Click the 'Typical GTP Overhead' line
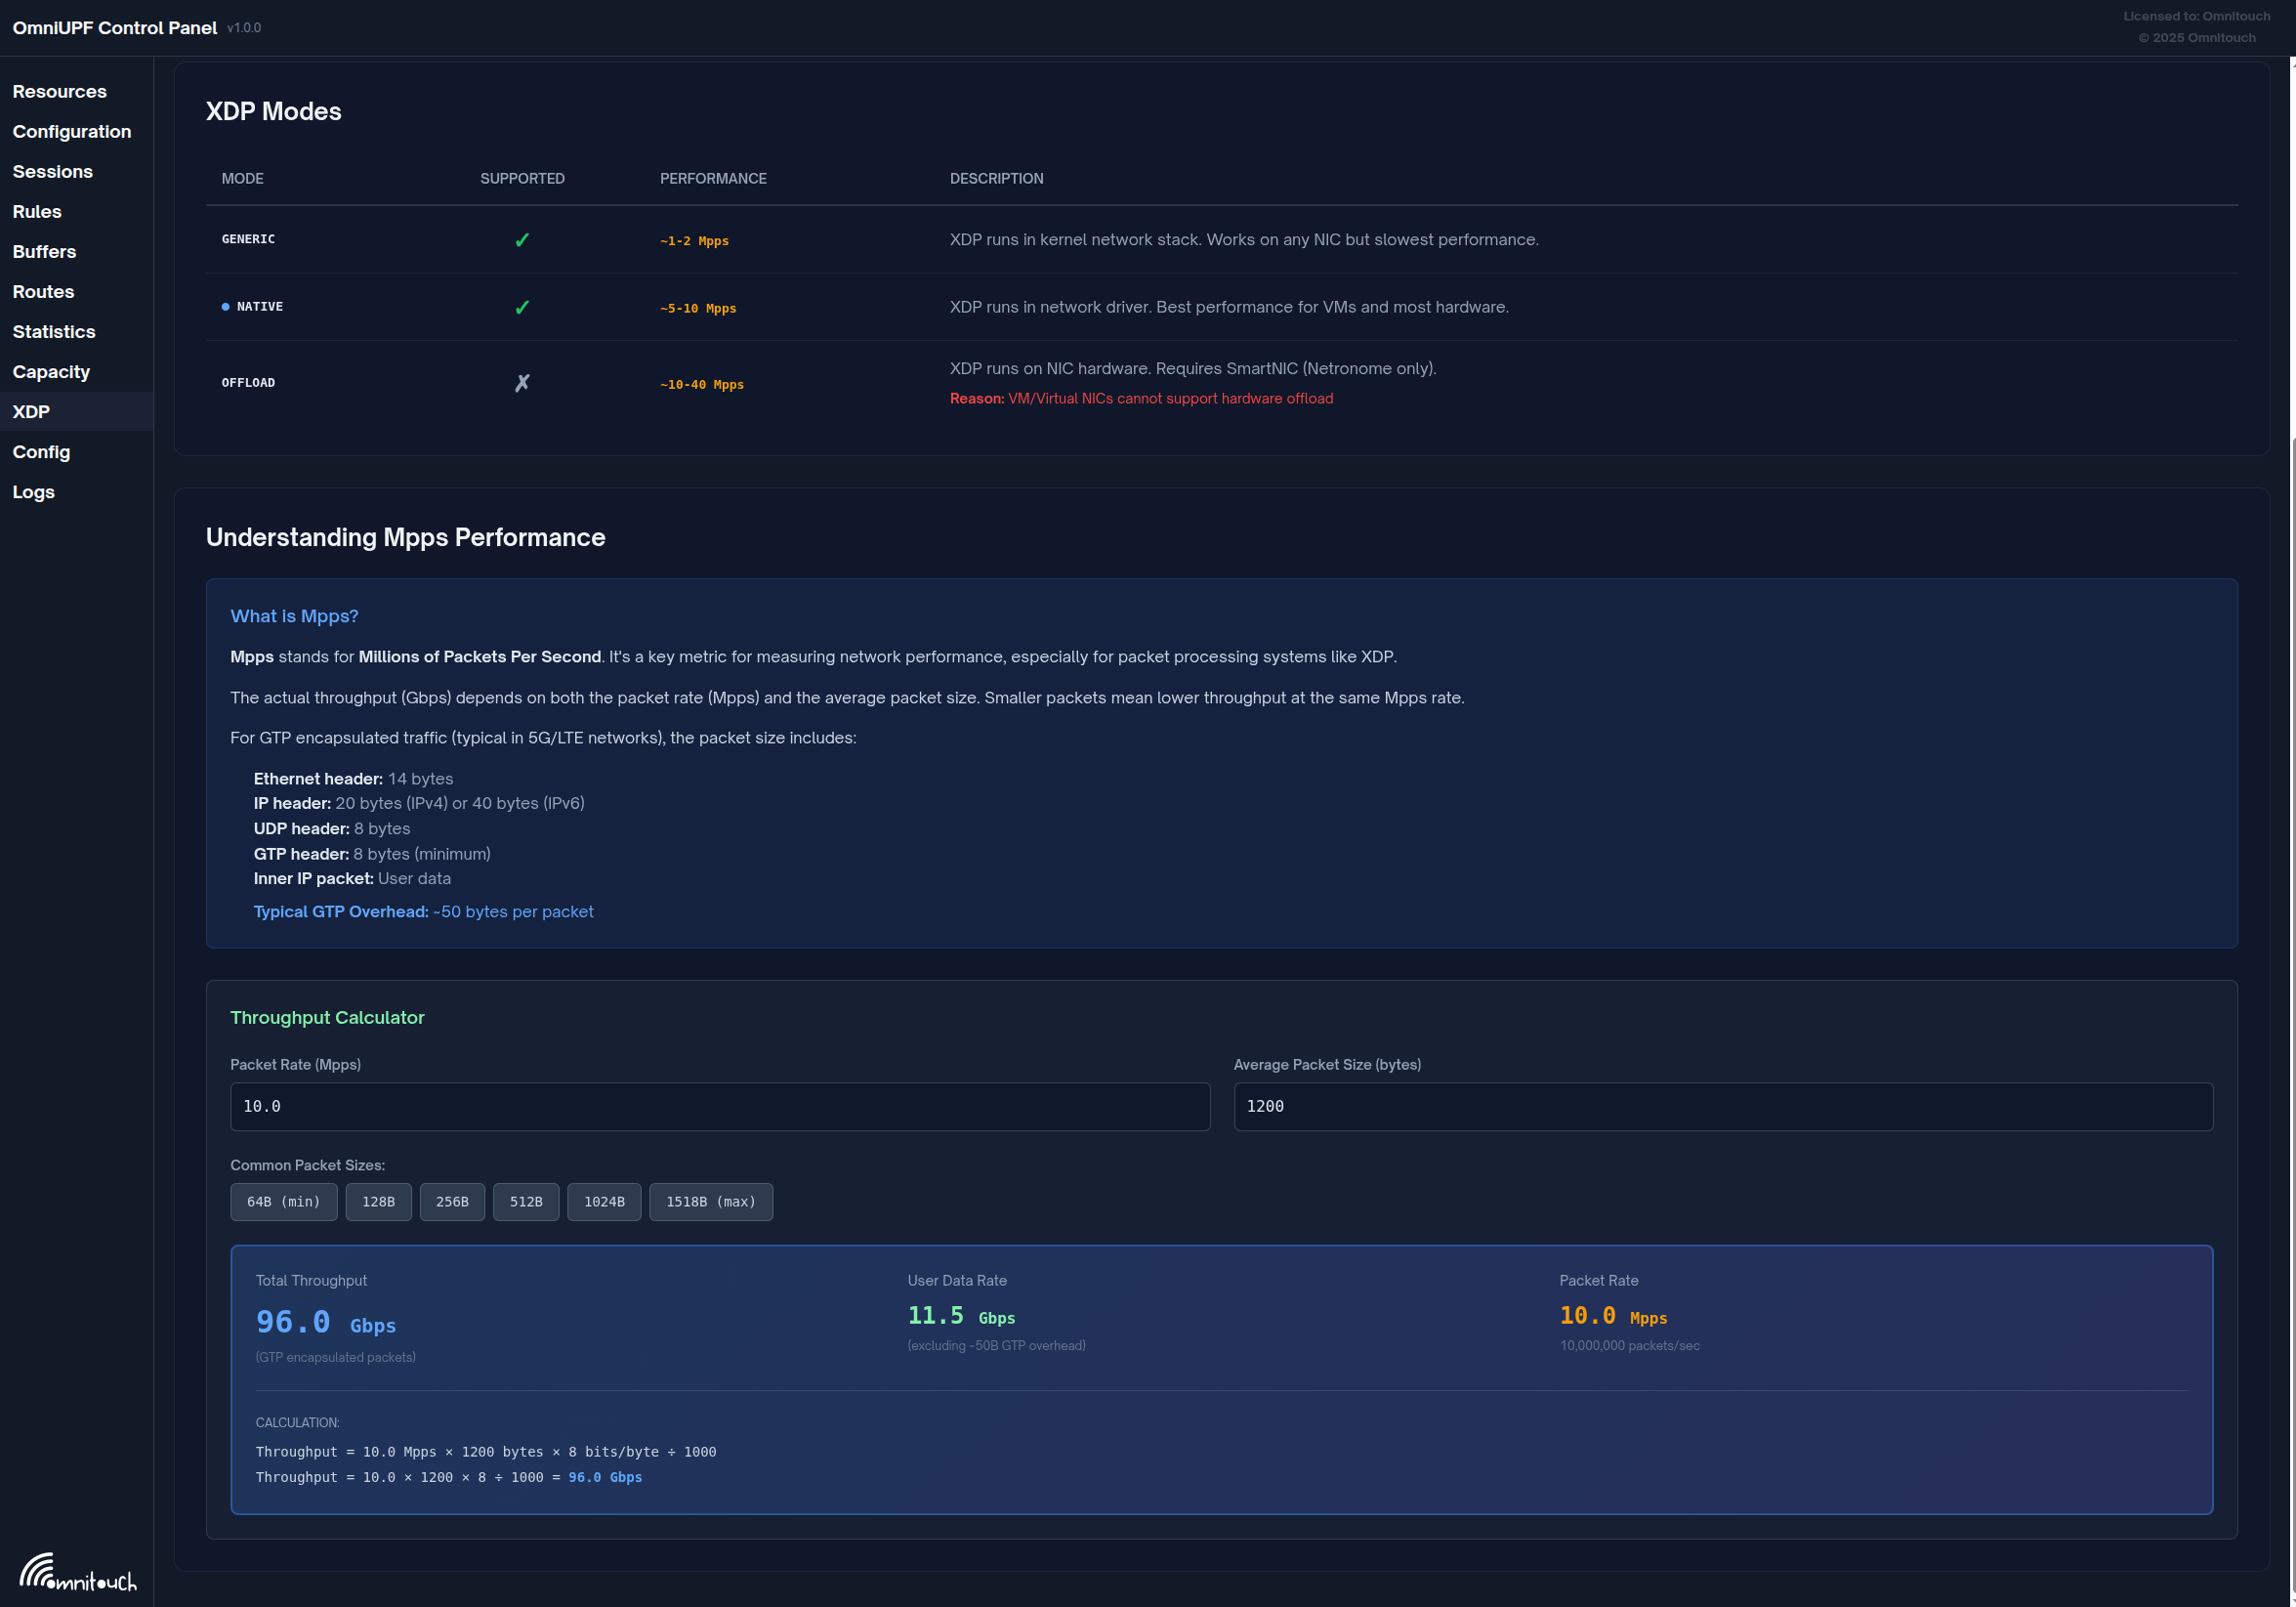The height and width of the screenshot is (1607, 2296). (423, 911)
